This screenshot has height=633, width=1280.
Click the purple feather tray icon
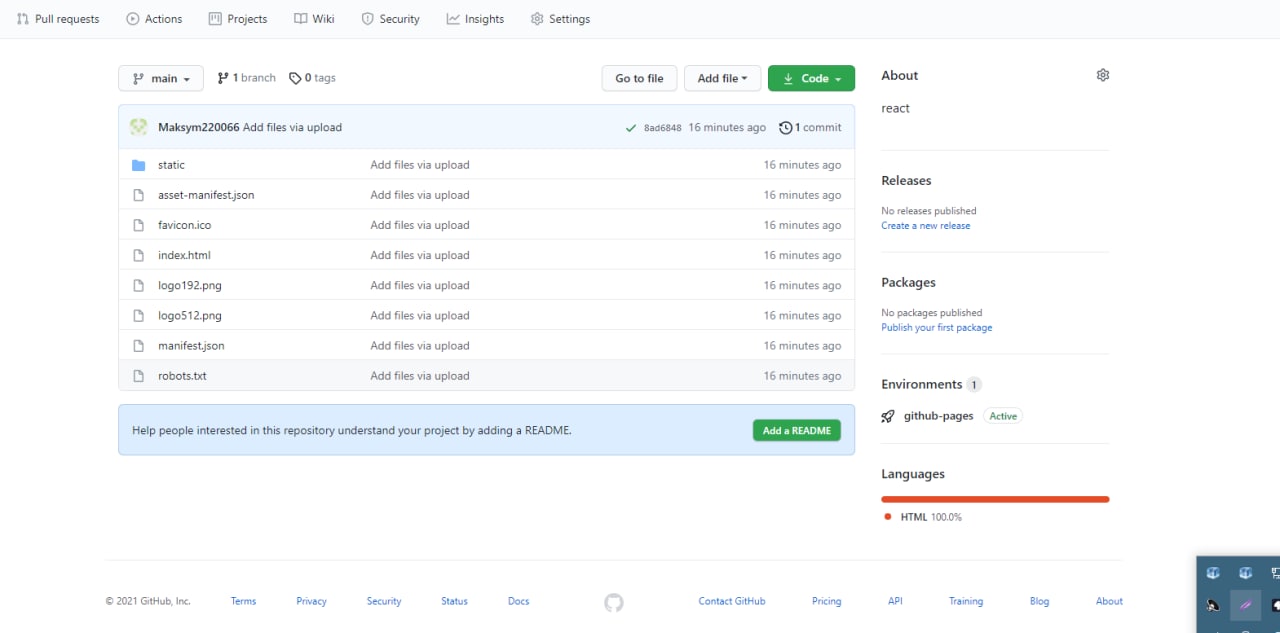(1245, 605)
